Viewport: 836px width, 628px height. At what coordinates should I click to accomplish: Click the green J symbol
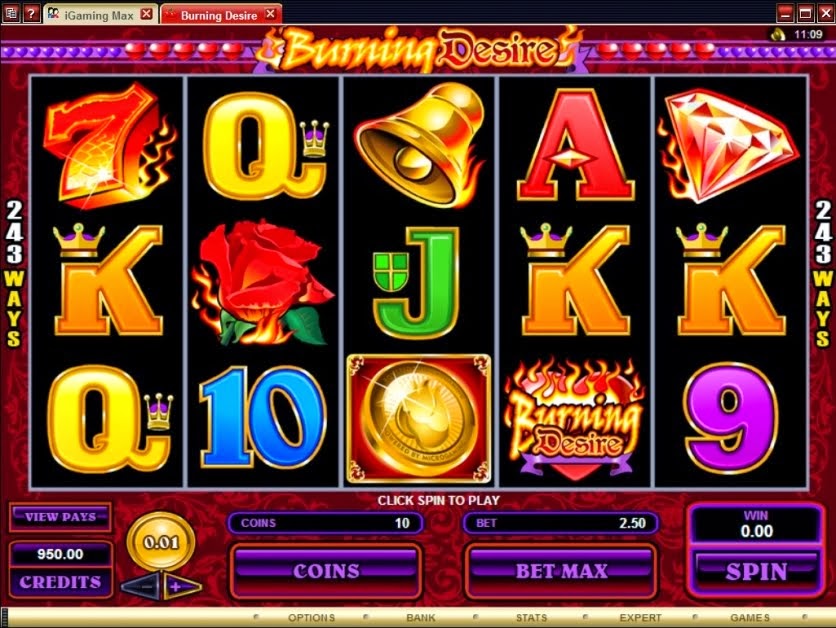tap(416, 283)
